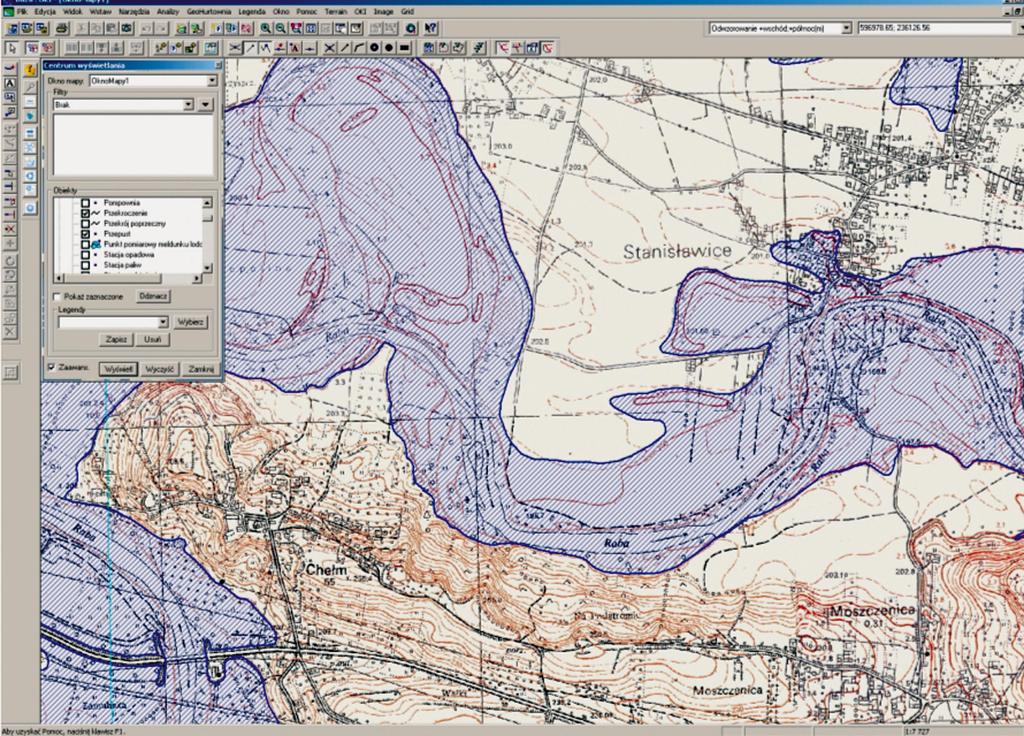Toggle the Zaawans. checkbox
This screenshot has height=736, width=1024.
(52, 368)
